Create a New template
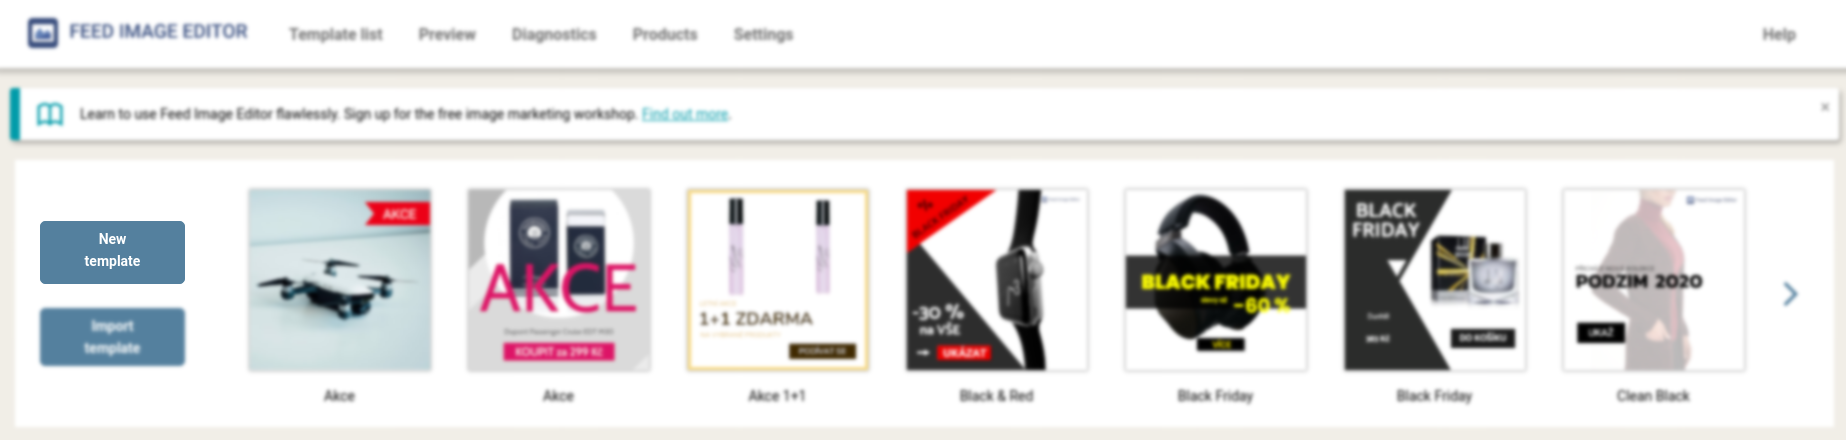This screenshot has width=1846, height=440. [112, 252]
